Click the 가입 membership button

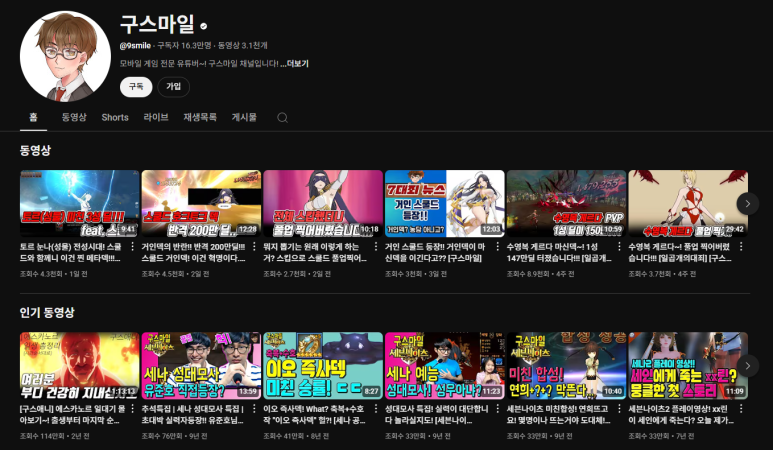pos(174,87)
